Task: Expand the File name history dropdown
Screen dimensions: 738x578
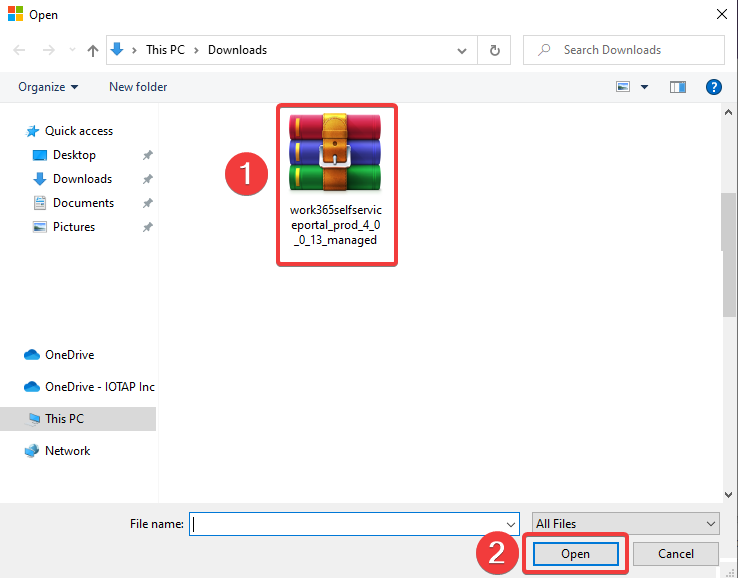Action: click(511, 524)
